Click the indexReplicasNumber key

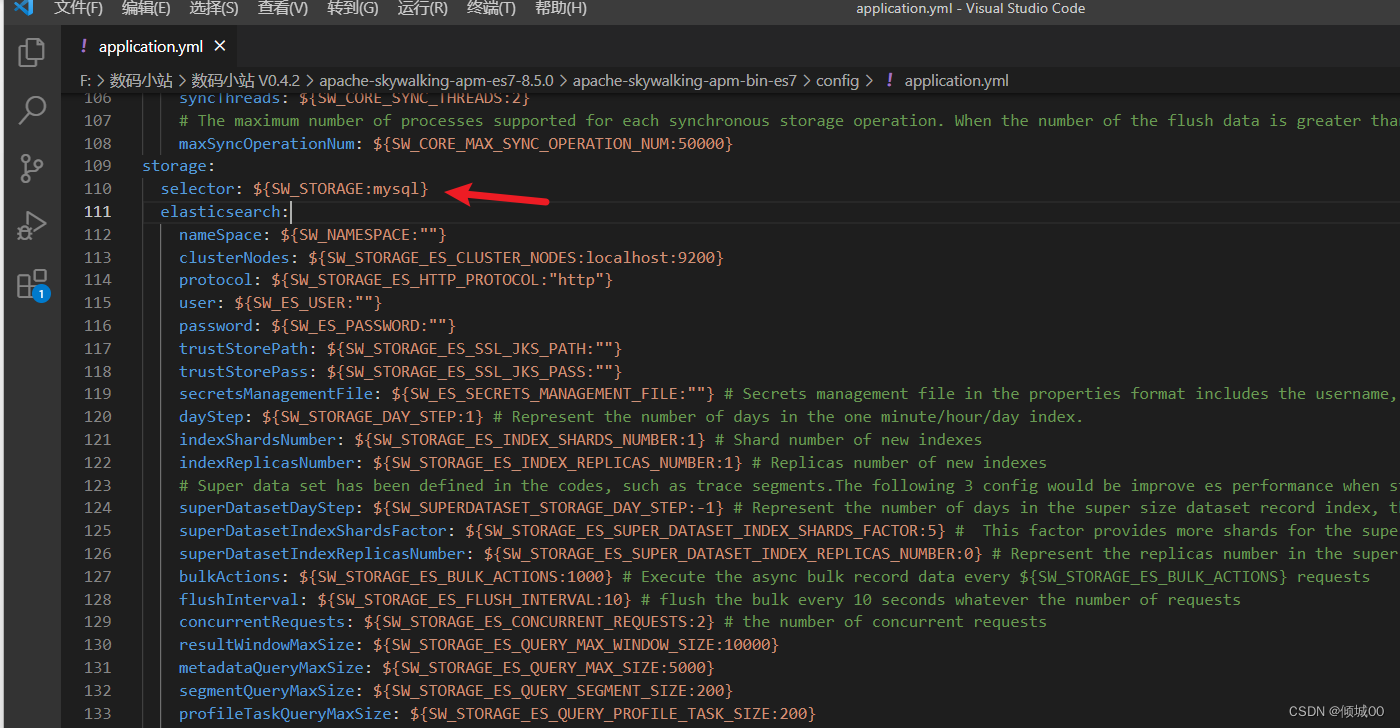266,463
